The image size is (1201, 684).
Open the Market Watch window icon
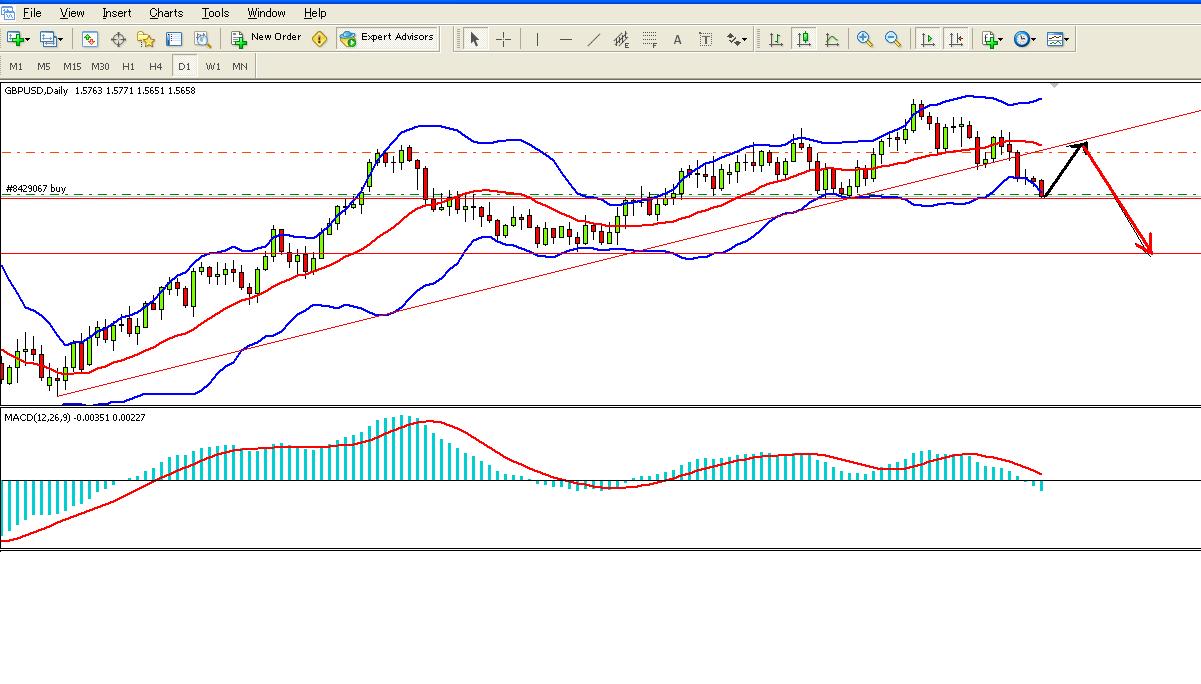[x=90, y=39]
